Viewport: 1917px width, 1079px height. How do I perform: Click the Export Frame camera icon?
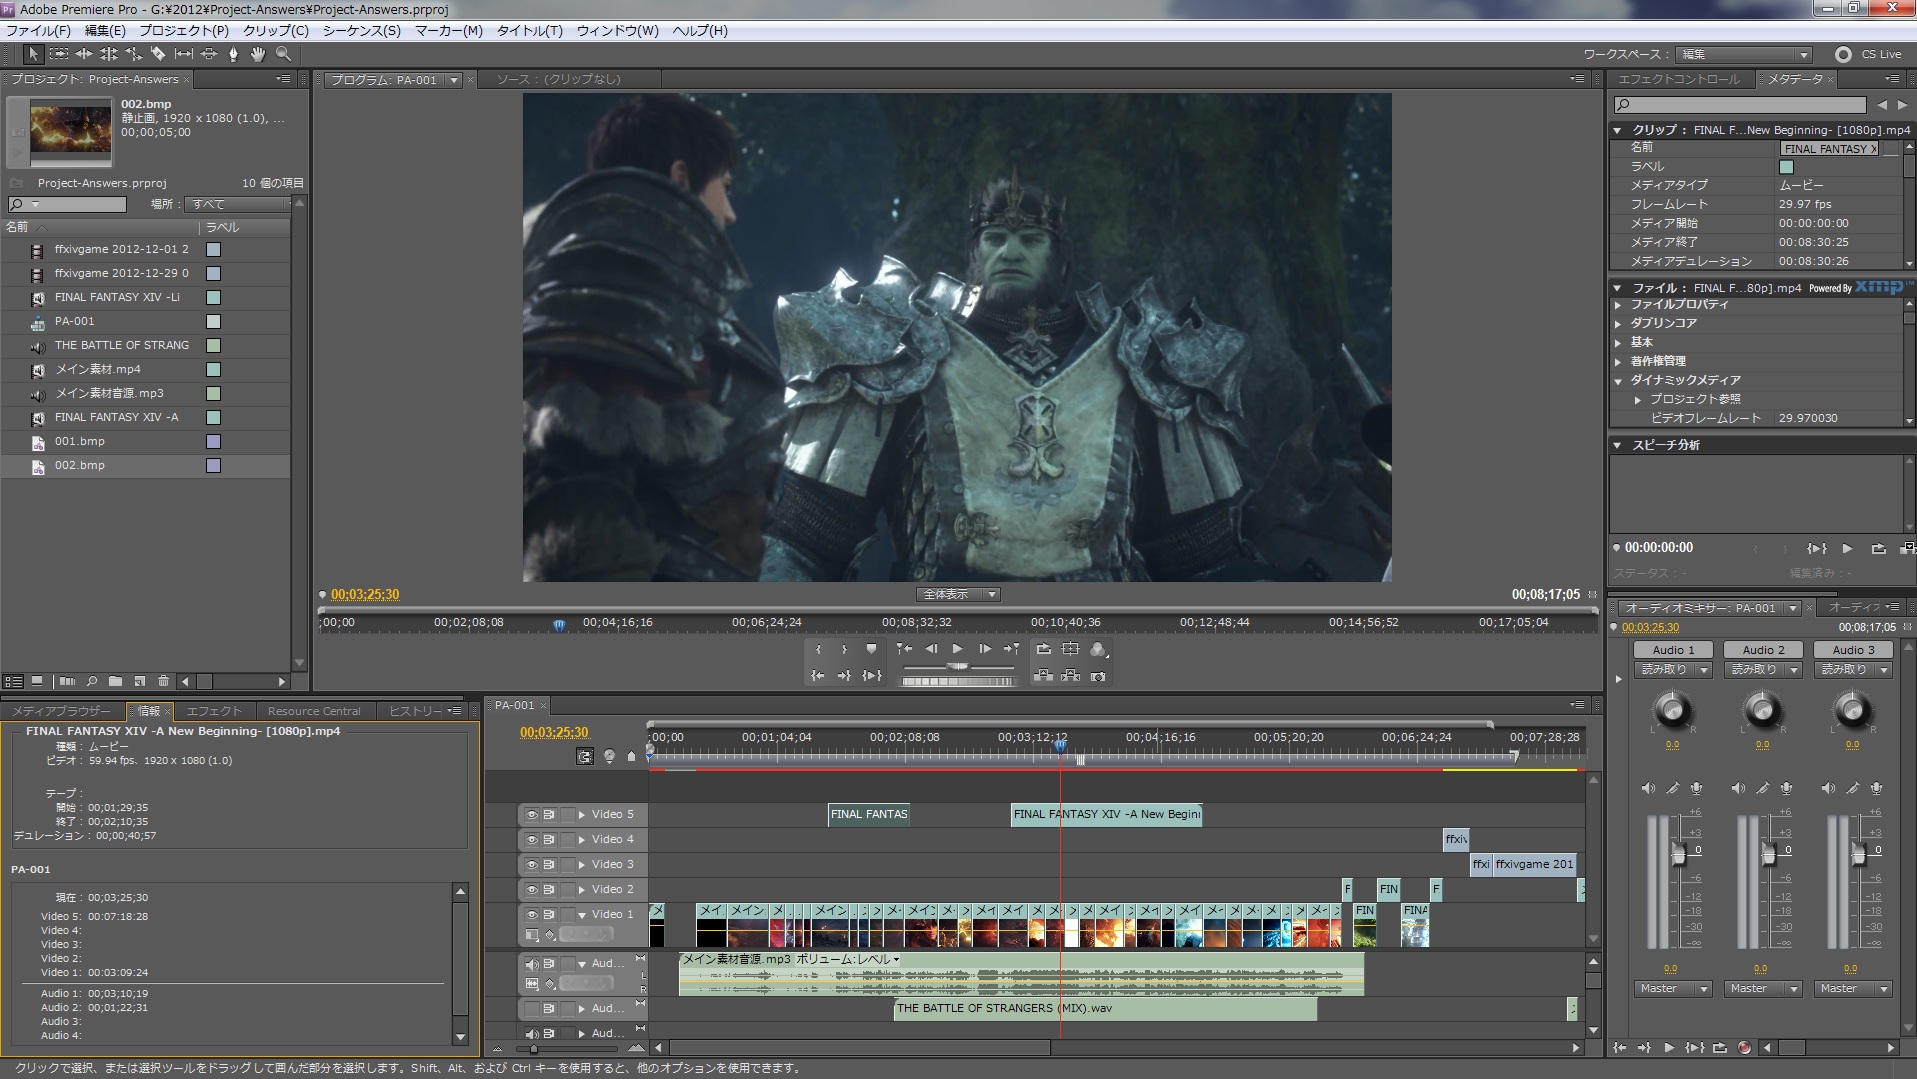click(1098, 676)
